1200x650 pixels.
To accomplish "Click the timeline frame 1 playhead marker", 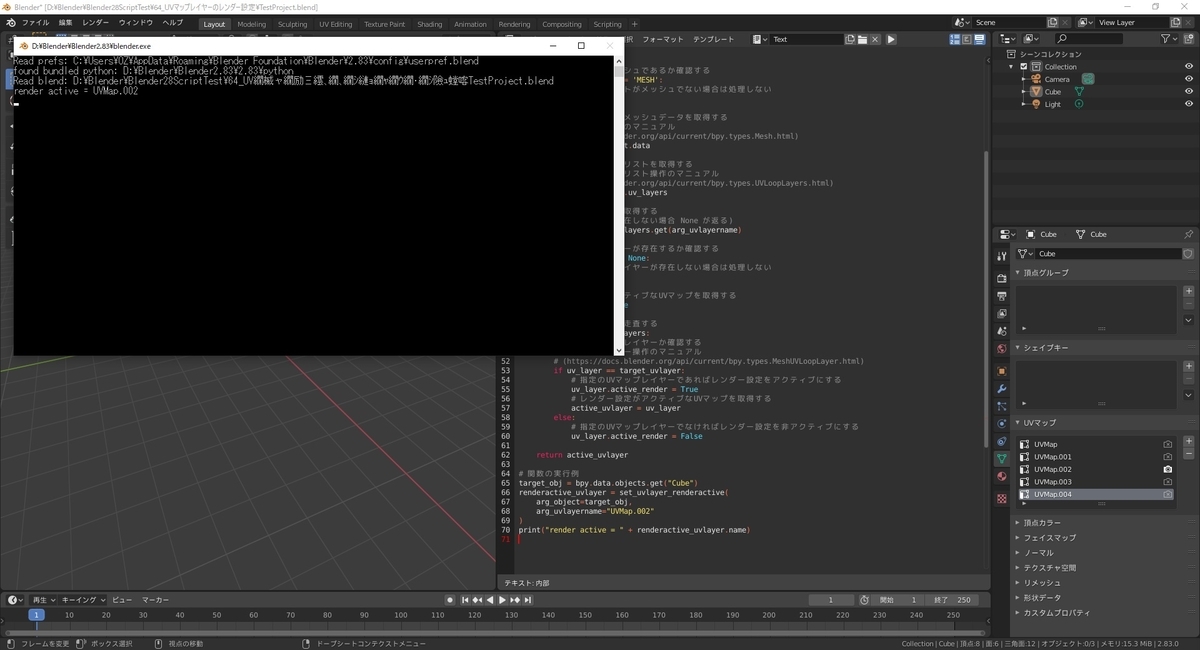I will (x=36, y=615).
